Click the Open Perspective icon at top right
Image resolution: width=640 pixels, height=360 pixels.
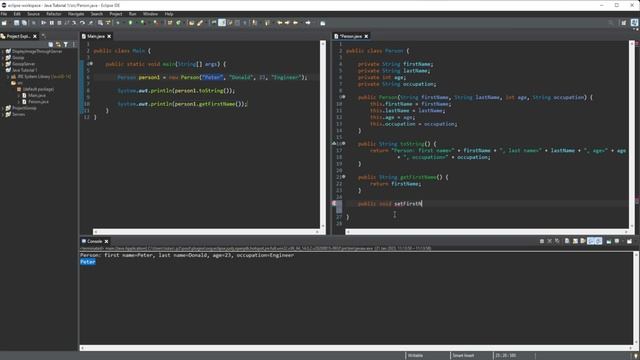coord(624,23)
